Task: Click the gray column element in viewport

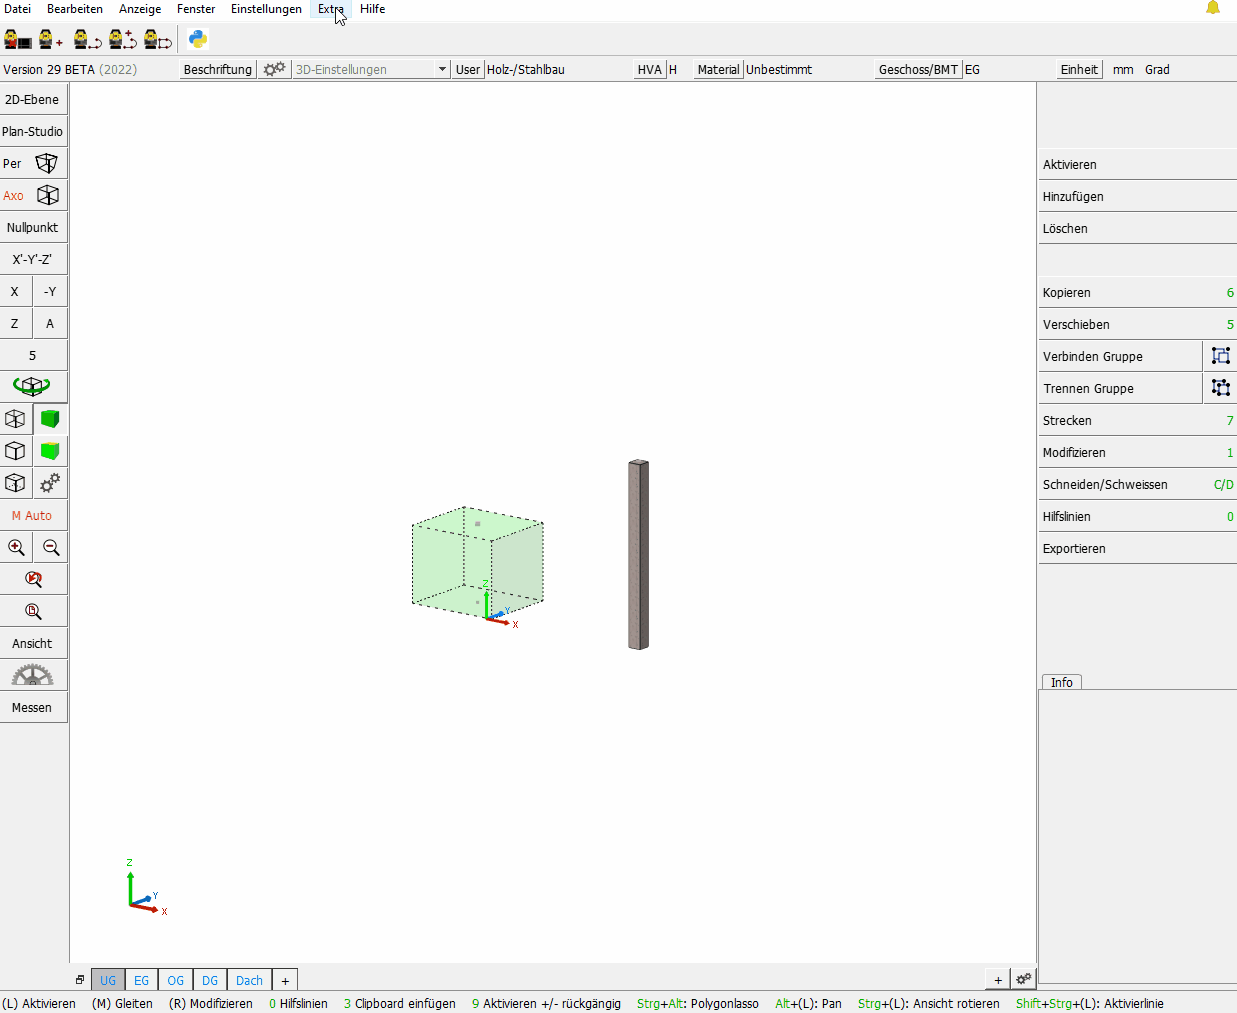Action: click(x=638, y=555)
